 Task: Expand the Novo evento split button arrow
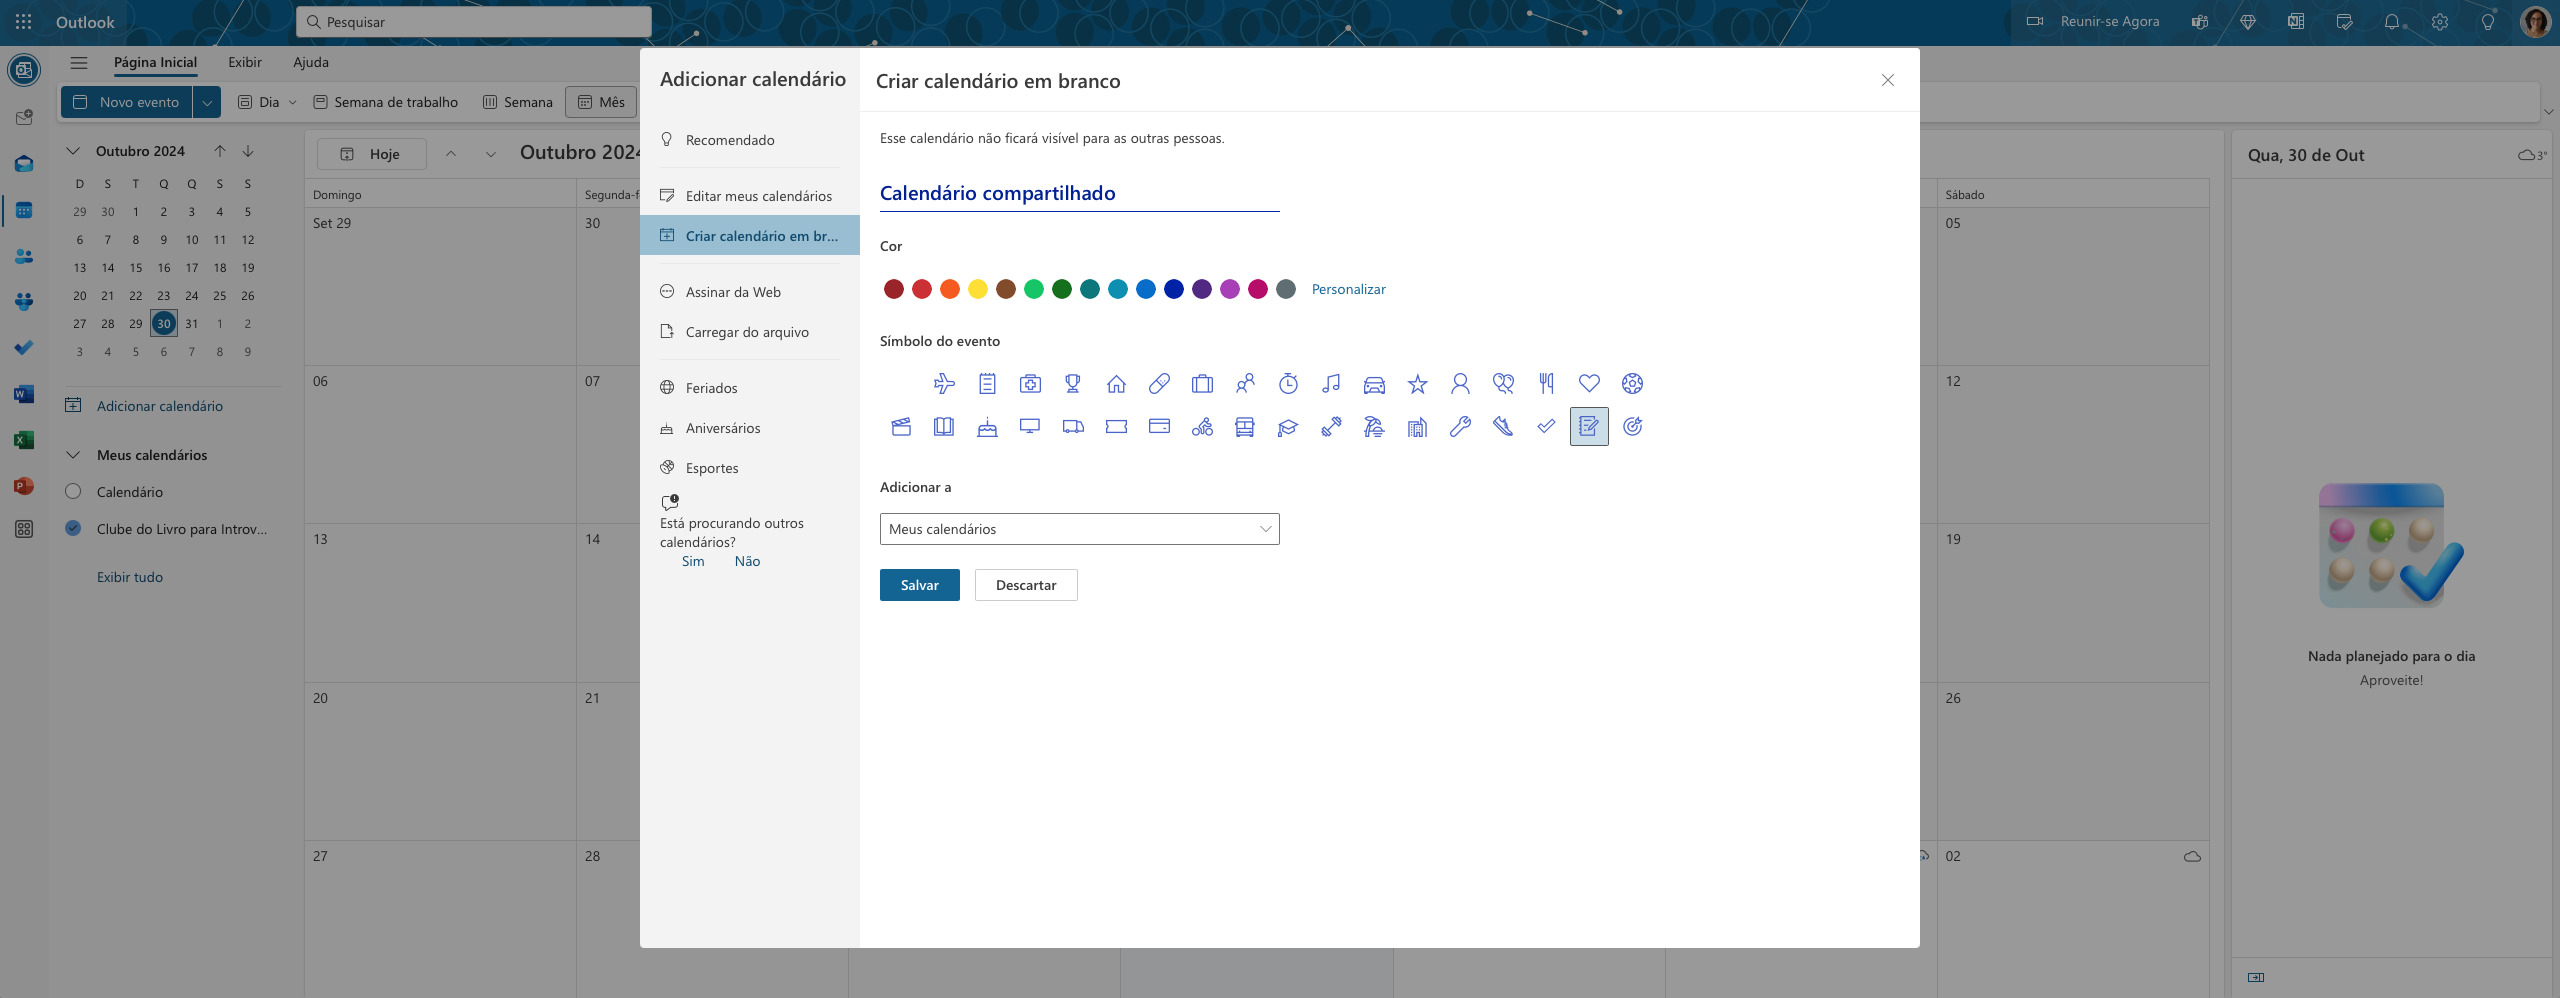coord(206,101)
